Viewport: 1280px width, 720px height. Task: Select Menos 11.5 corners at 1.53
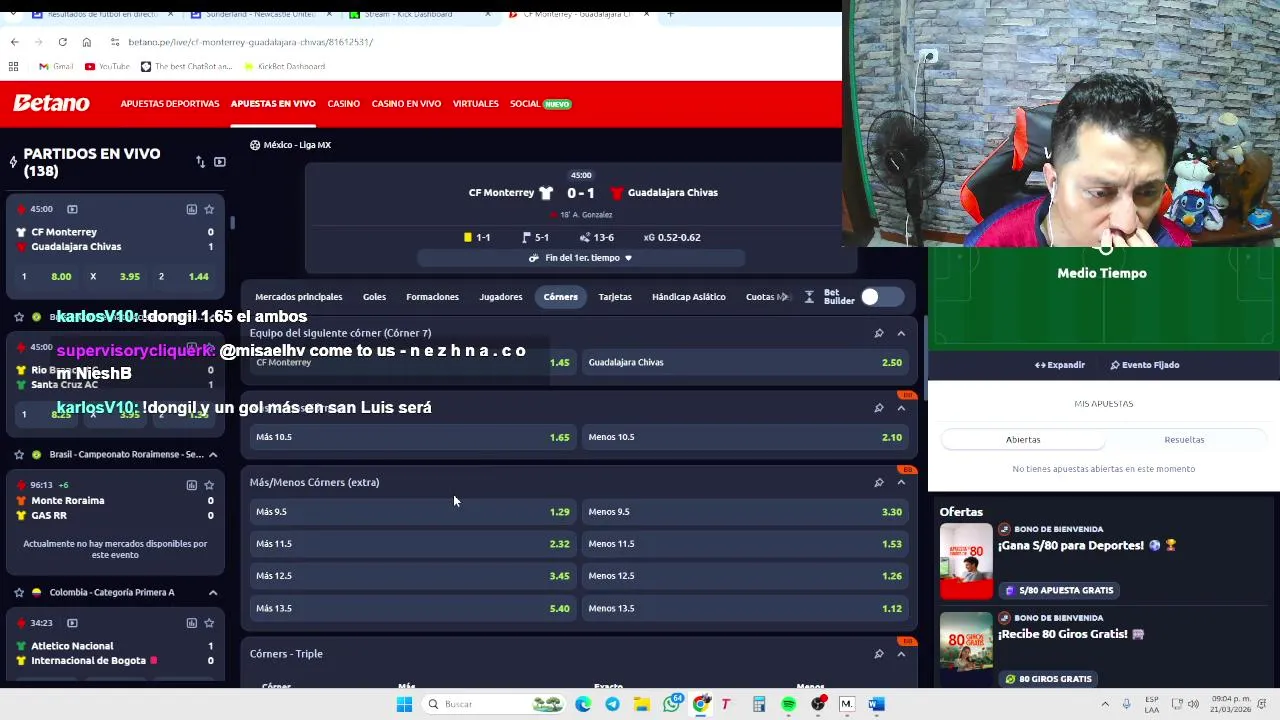[745, 544]
